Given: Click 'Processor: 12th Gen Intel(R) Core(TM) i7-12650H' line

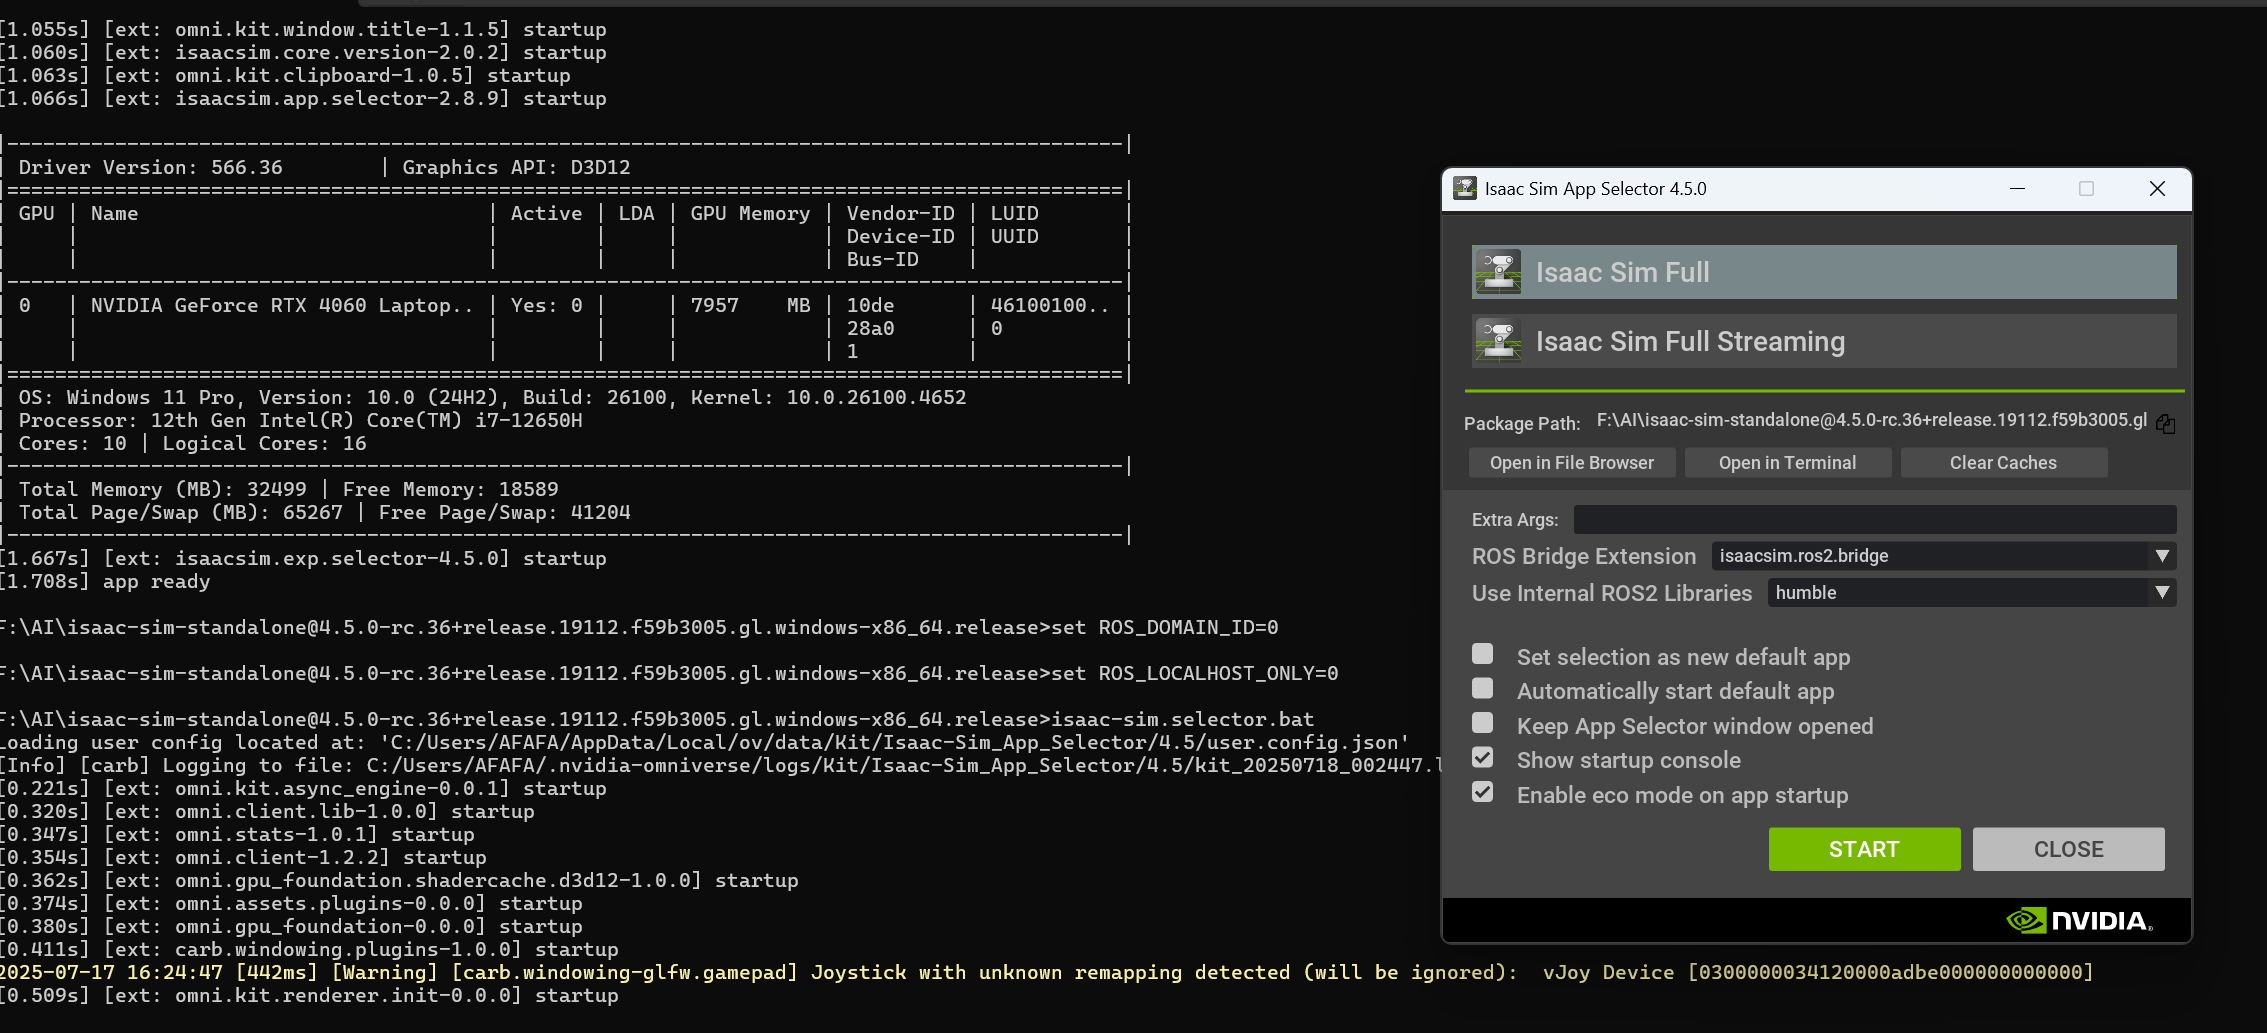Looking at the screenshot, I should pos(300,420).
